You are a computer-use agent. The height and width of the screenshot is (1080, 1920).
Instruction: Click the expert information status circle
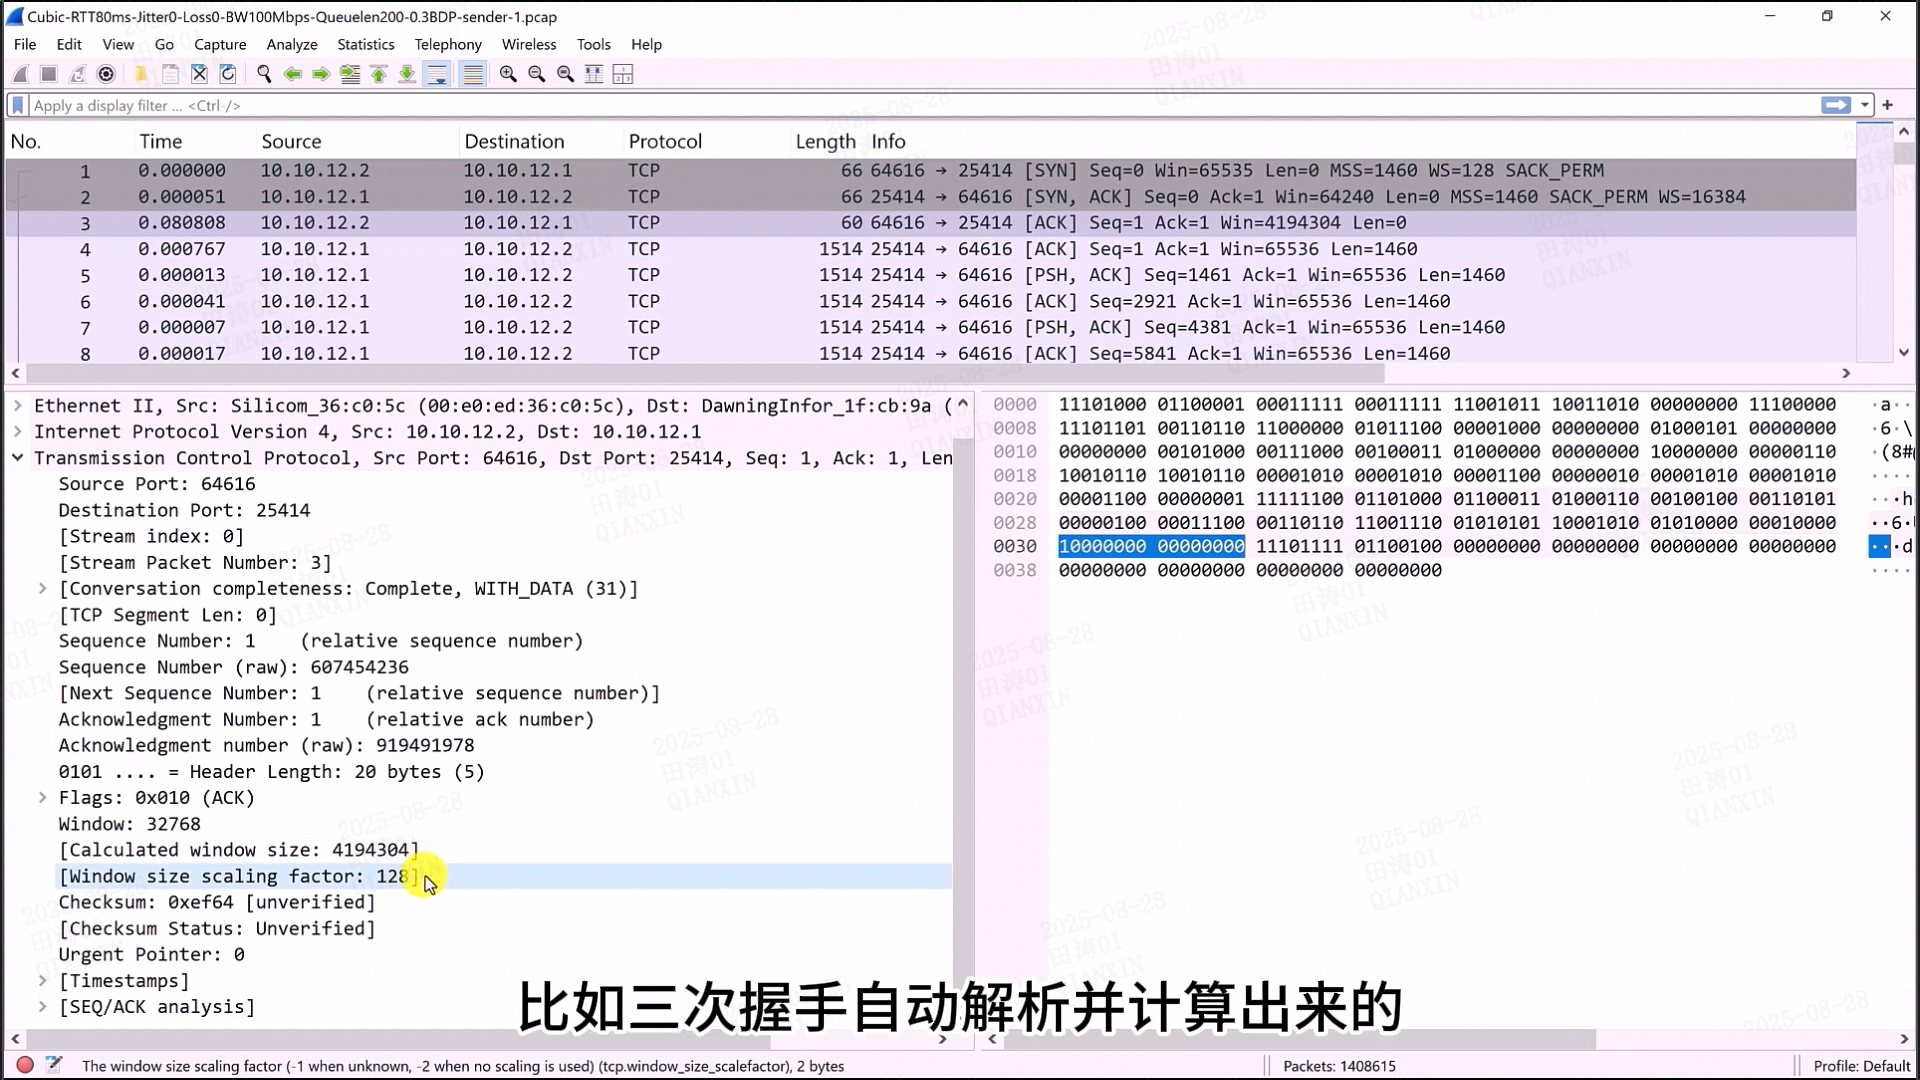(x=25, y=1066)
